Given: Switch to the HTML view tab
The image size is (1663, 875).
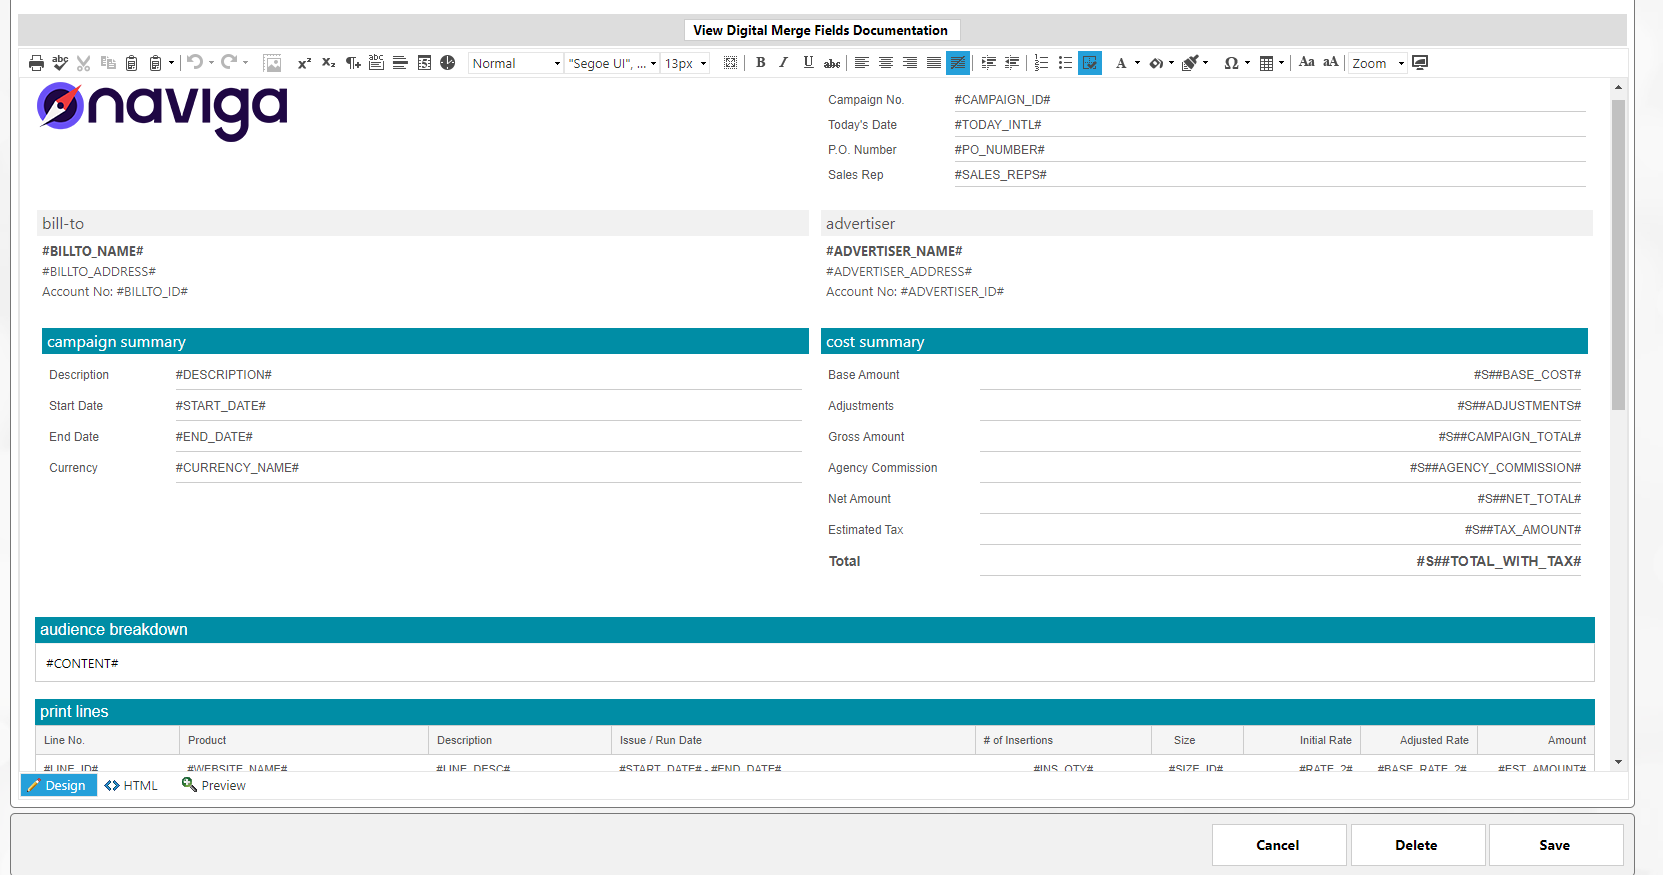Looking at the screenshot, I should tap(131, 786).
